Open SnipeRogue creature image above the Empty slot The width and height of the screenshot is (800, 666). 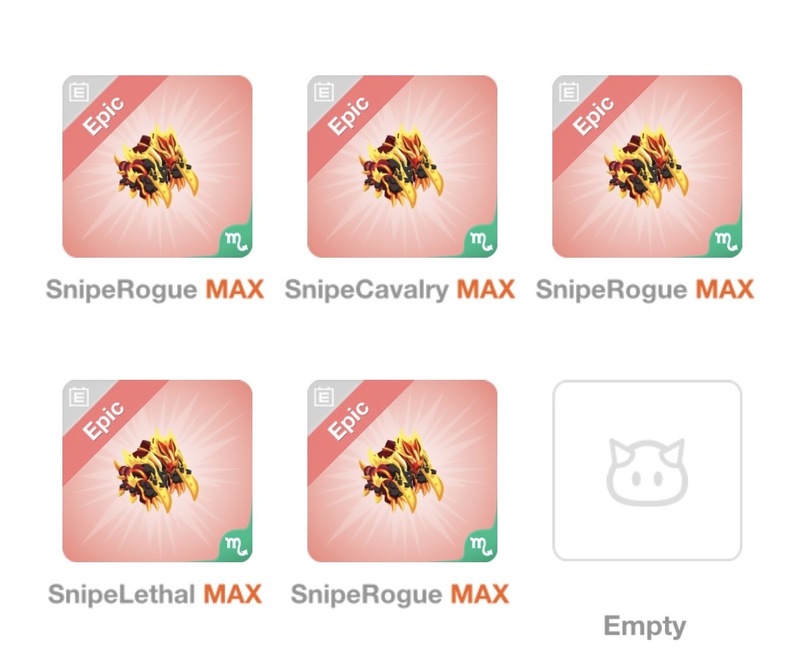647,167
